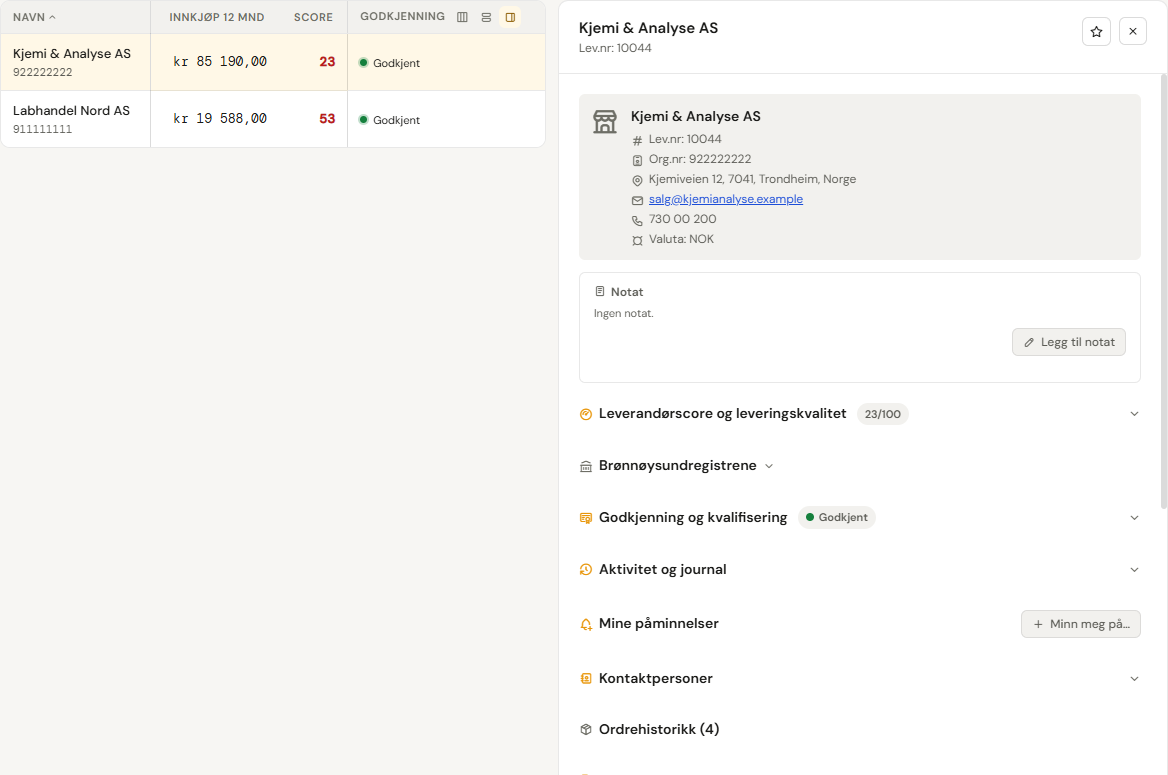The image size is (1168, 775).
Task: Close the supplier detail panel
Action: coord(1133,31)
